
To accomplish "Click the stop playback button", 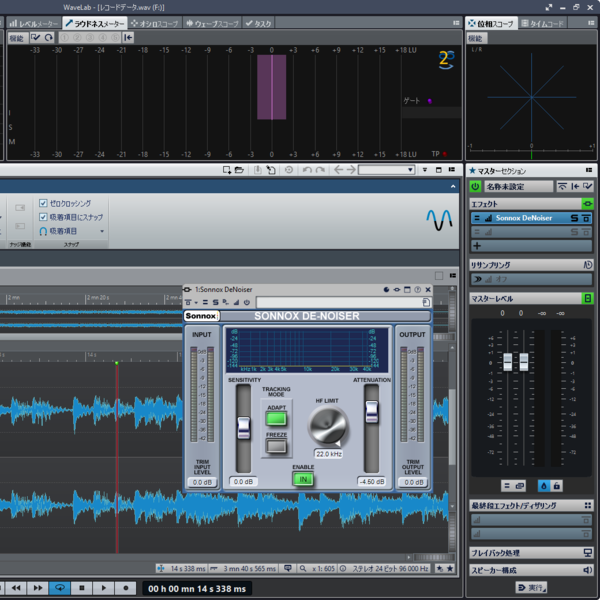I will pos(82,588).
